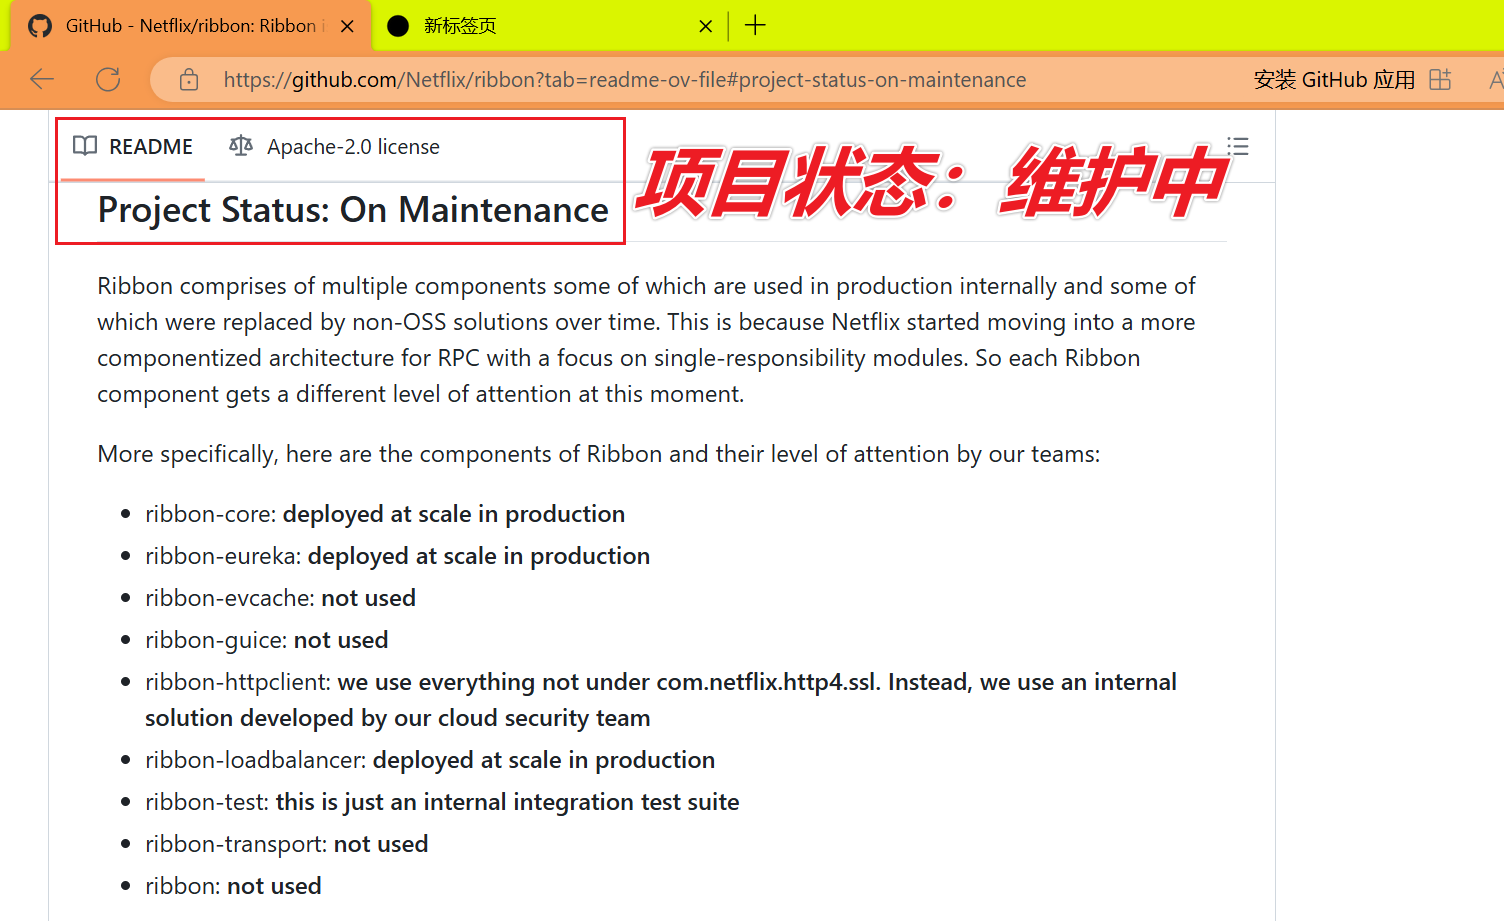Select the Apache-2.0 license tab
The height and width of the screenshot is (921, 1504).
334,147
